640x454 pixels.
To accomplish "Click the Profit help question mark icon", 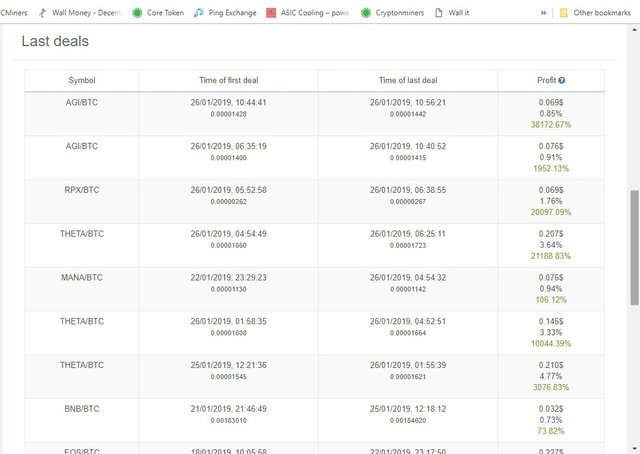I will click(x=562, y=80).
